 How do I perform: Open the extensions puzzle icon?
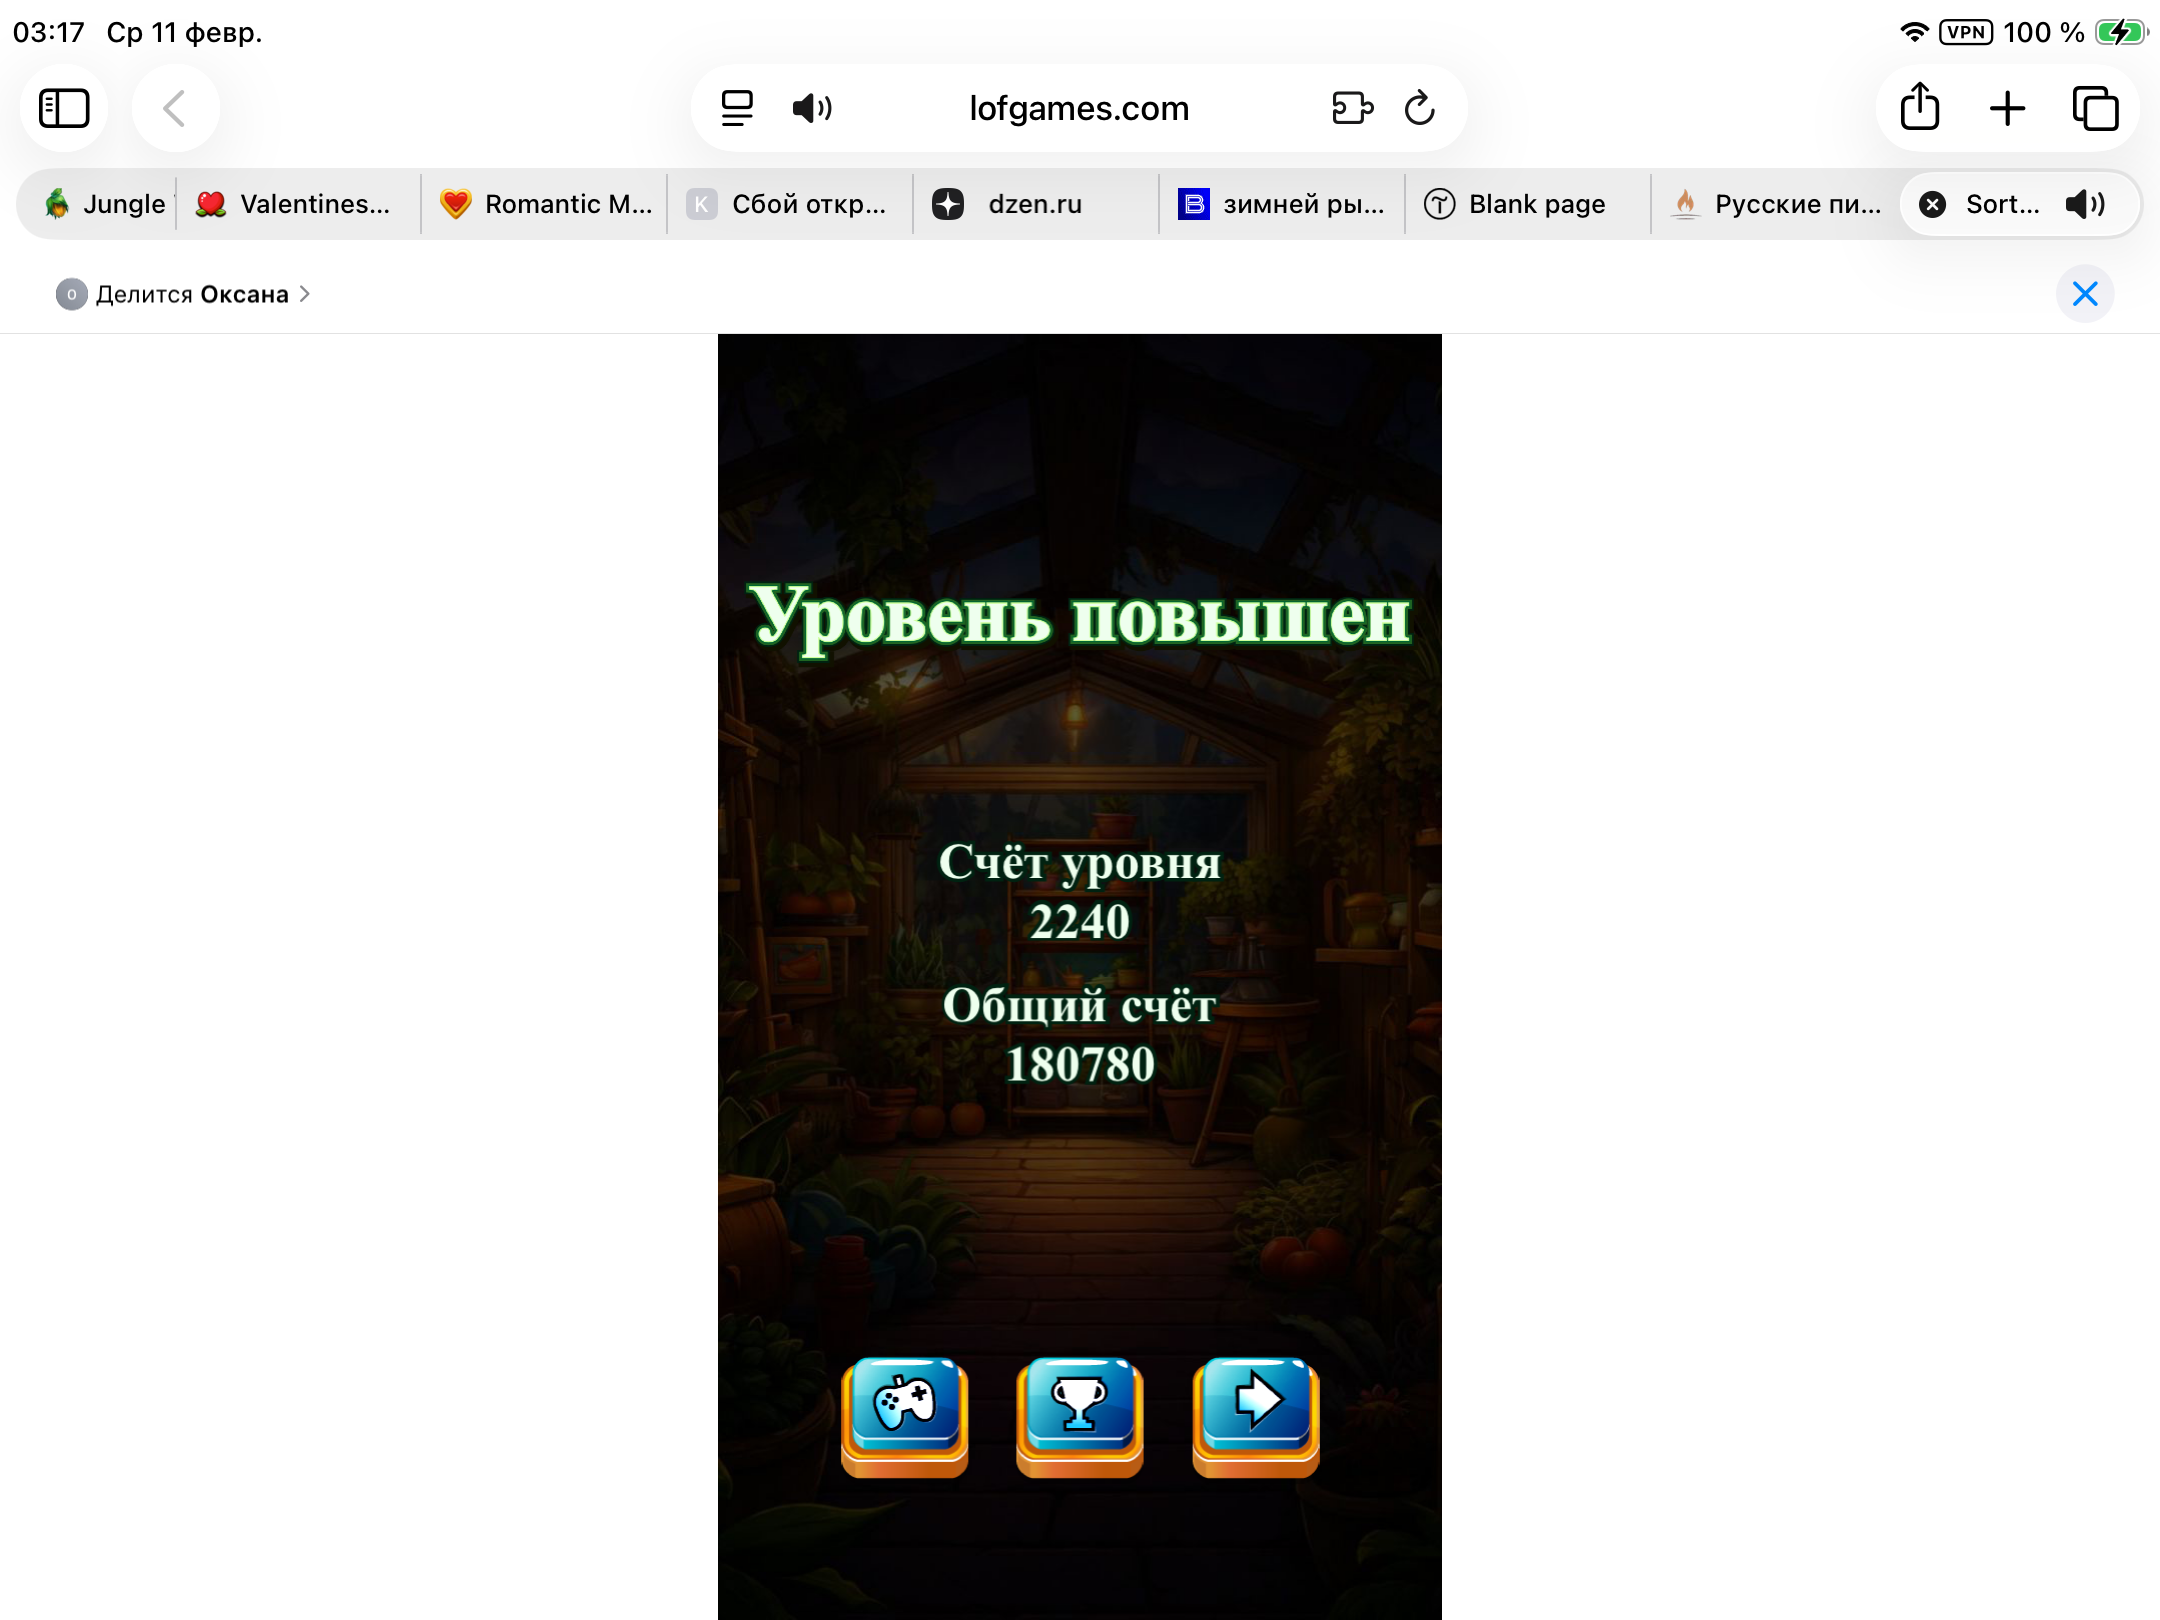pos(1352,108)
